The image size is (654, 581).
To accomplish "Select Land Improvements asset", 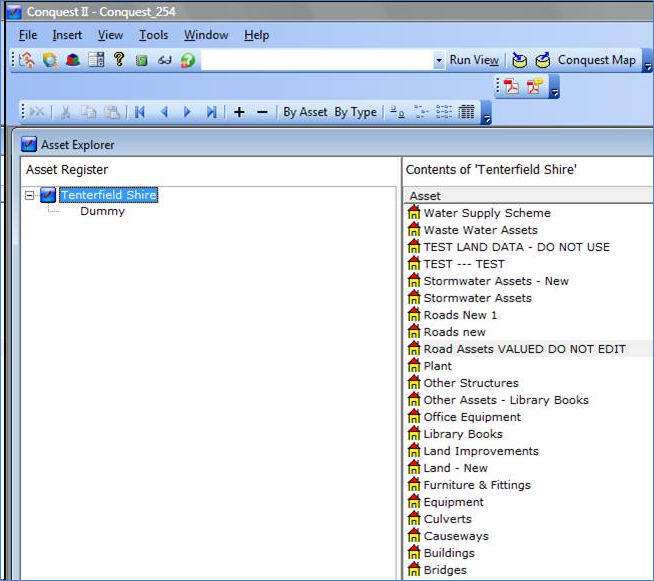I will click(481, 451).
